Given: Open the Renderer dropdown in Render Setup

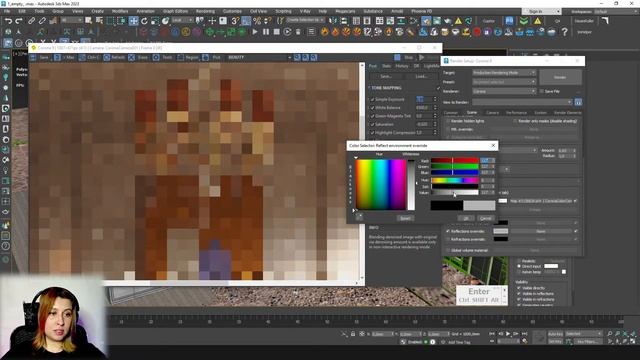Looking at the screenshot, I should click(x=504, y=91).
